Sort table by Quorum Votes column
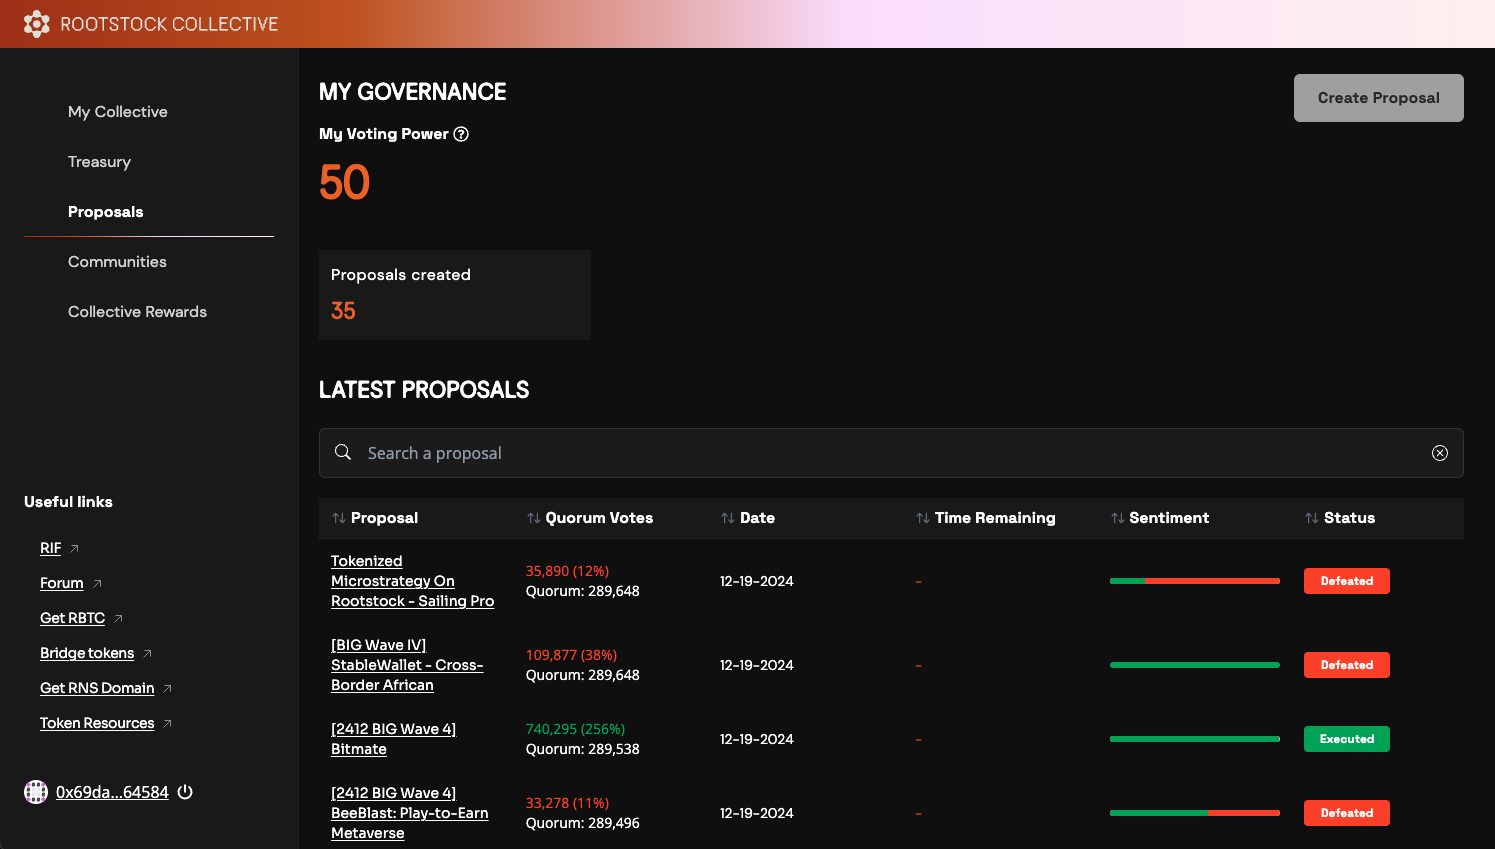Viewport: 1495px width, 849px height. (590, 518)
